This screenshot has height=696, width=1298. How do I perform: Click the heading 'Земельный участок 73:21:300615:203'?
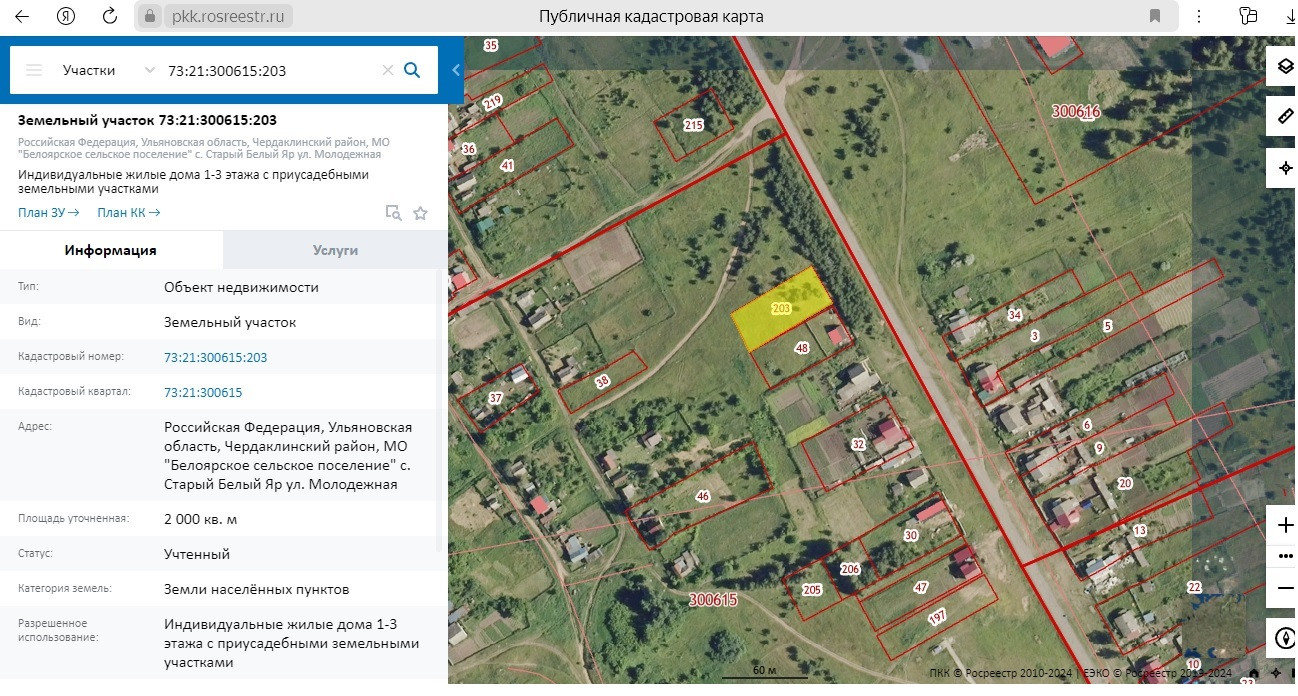[x=147, y=120]
